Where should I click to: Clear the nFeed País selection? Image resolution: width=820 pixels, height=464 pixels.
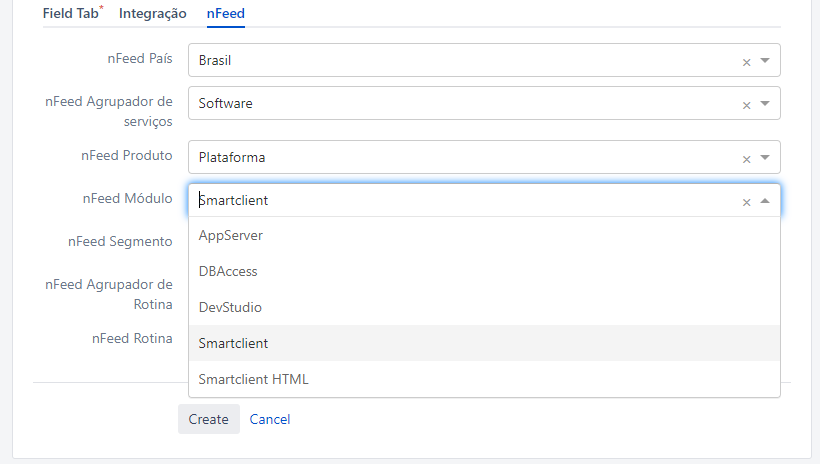point(746,61)
